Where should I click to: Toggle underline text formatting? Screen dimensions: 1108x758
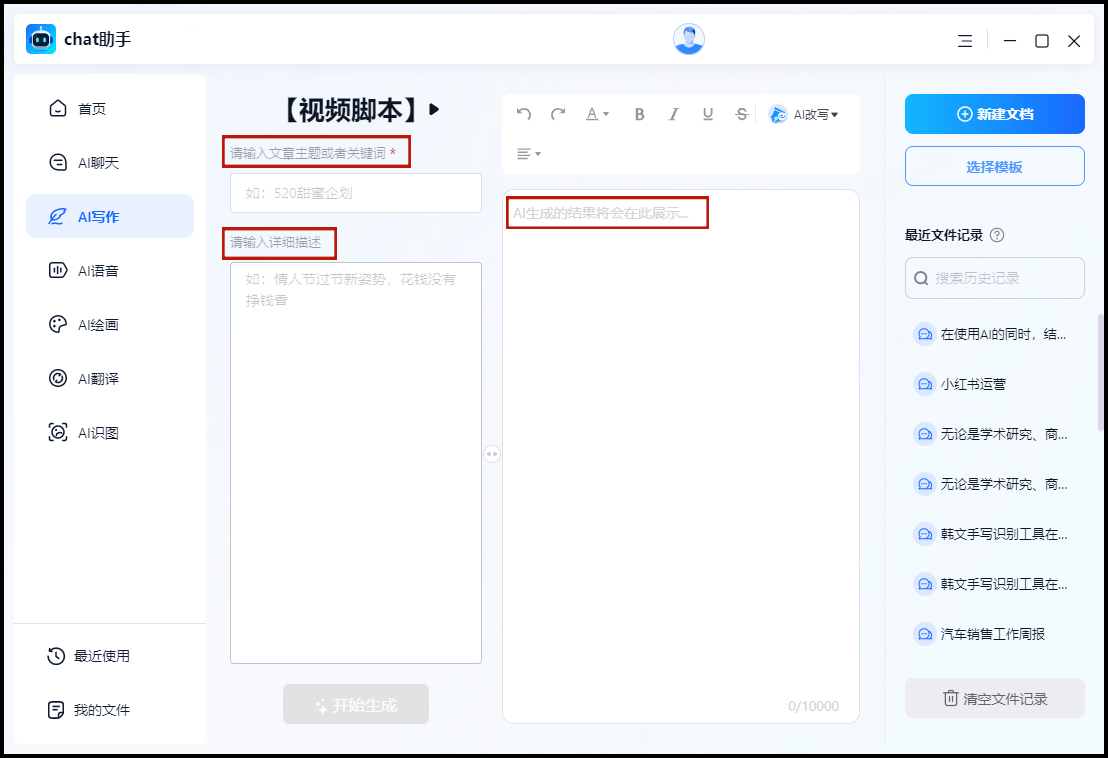click(708, 114)
